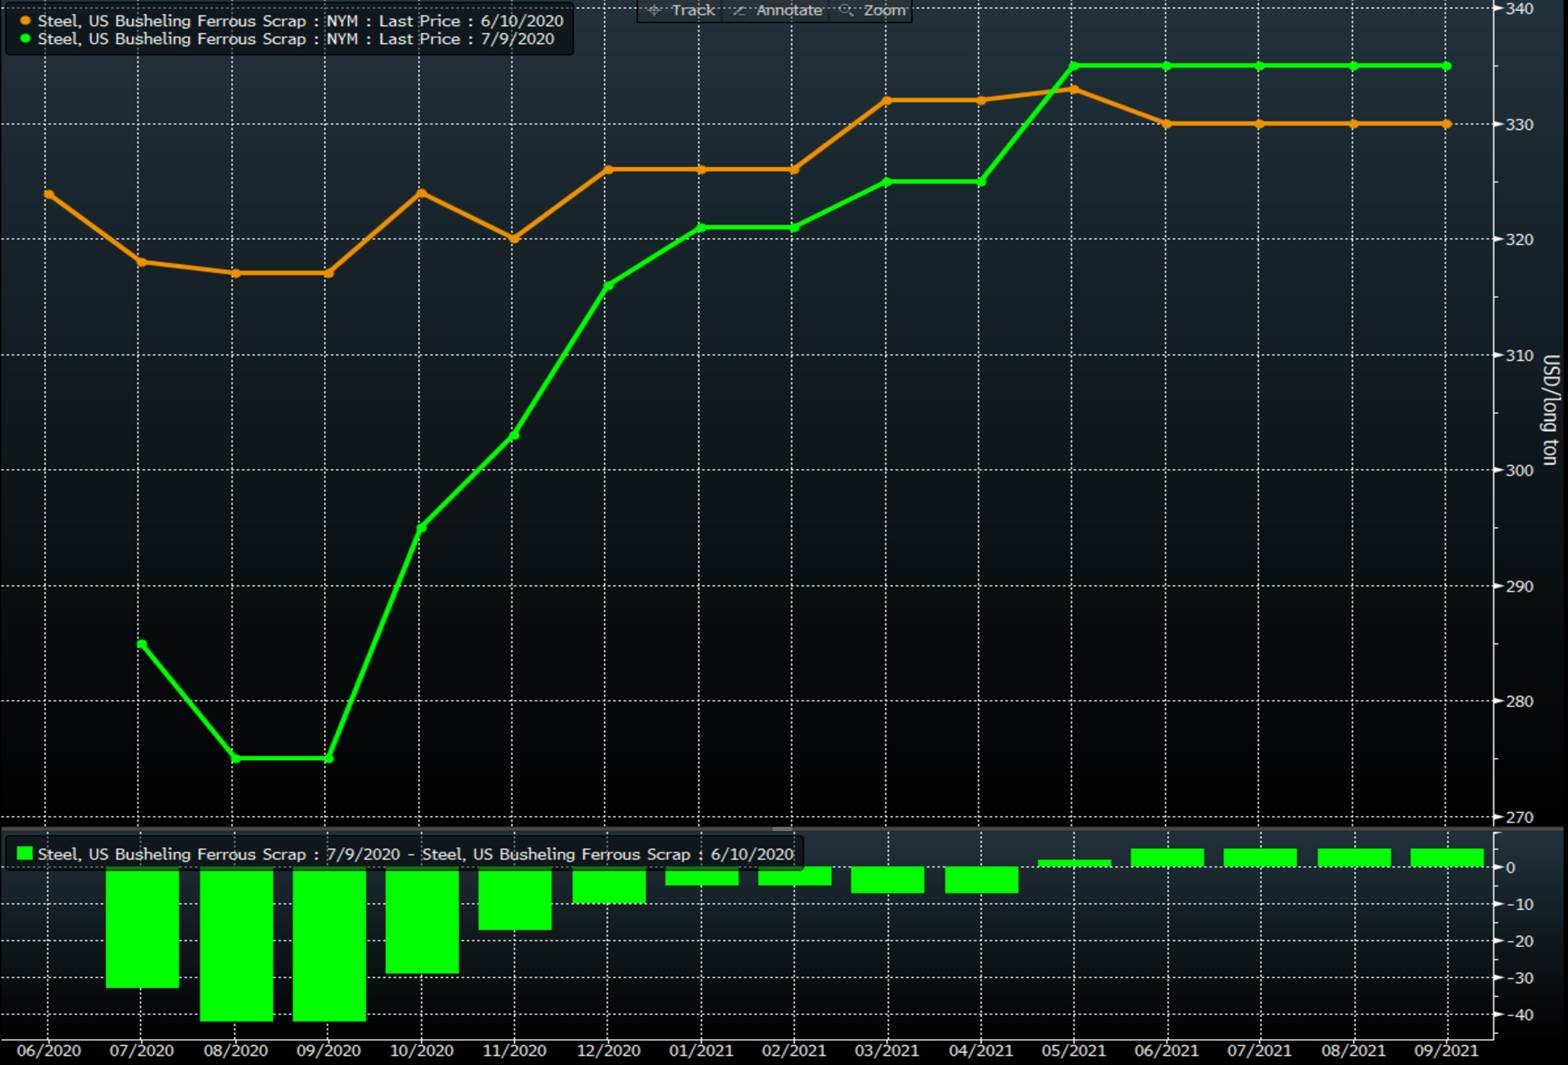Click the USD/long ton axis label
The width and height of the screenshot is (1568, 1065).
click(1550, 410)
